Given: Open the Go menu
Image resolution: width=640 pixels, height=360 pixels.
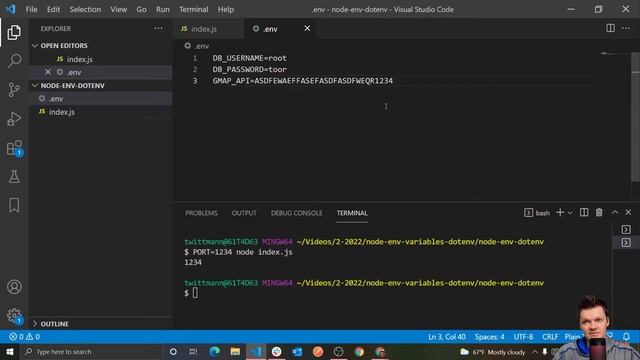Looking at the screenshot, I should tap(141, 9).
